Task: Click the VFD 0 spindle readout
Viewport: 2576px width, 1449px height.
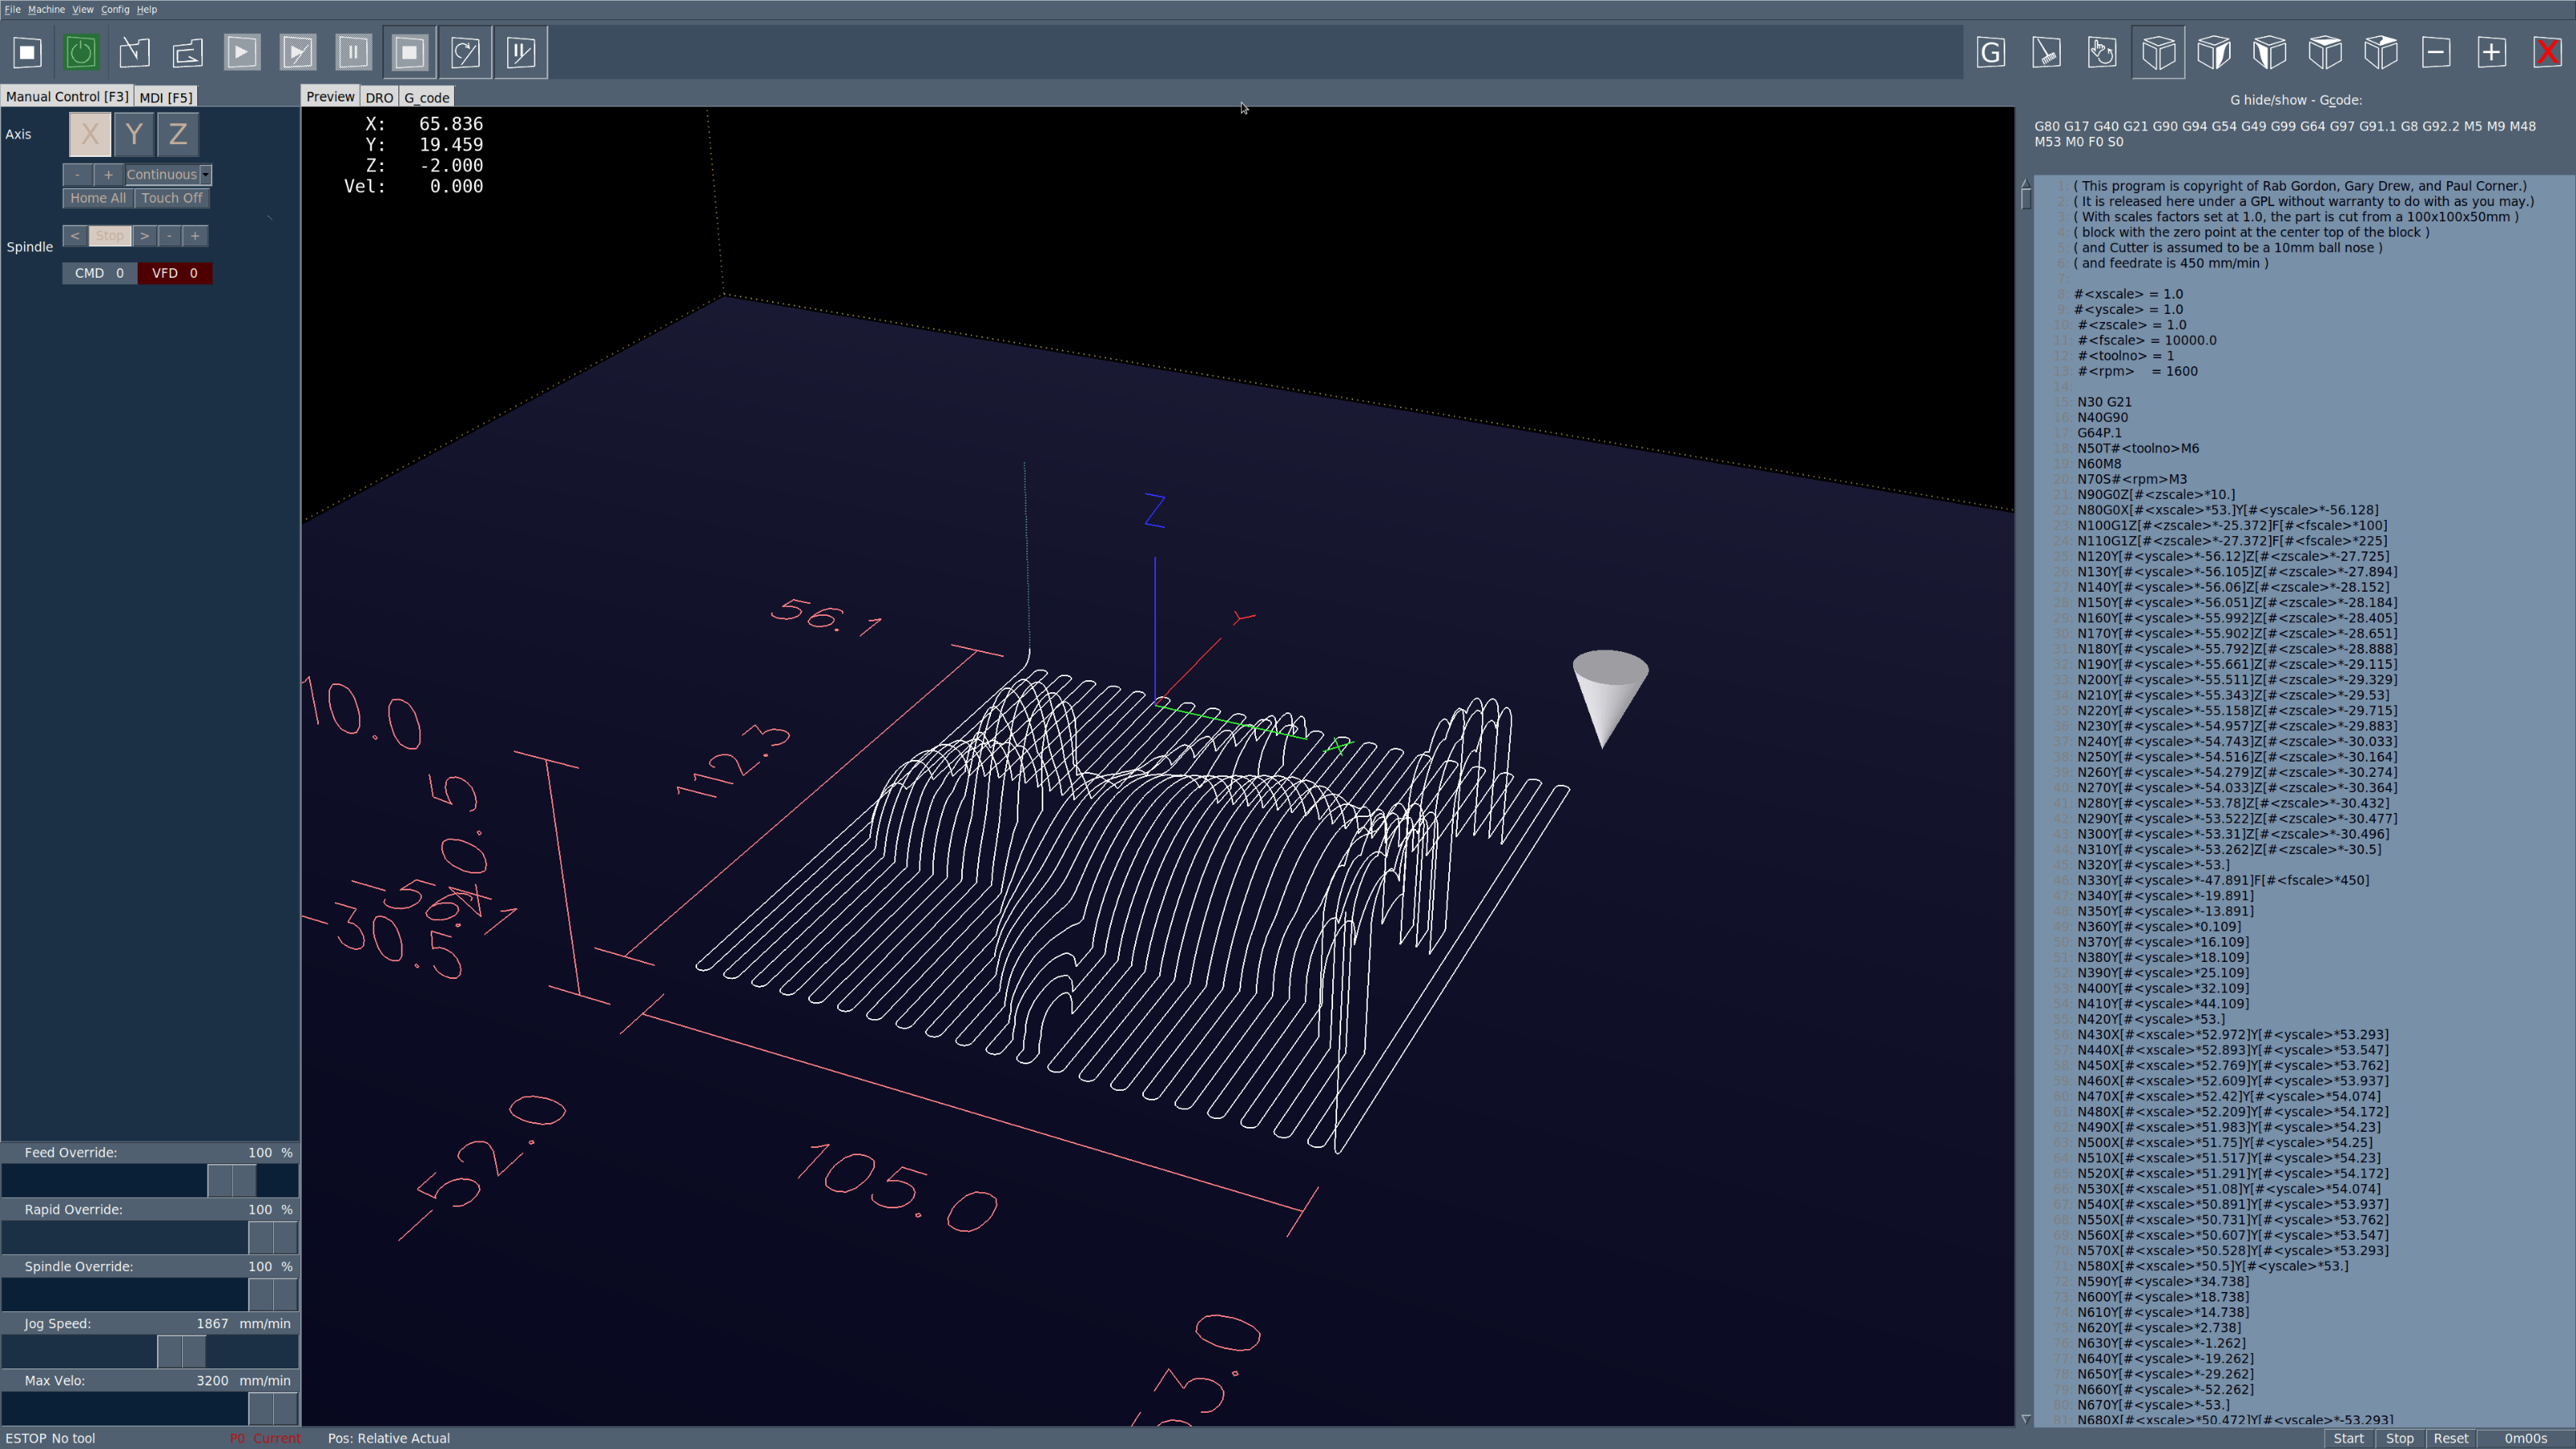Action: tap(175, 273)
